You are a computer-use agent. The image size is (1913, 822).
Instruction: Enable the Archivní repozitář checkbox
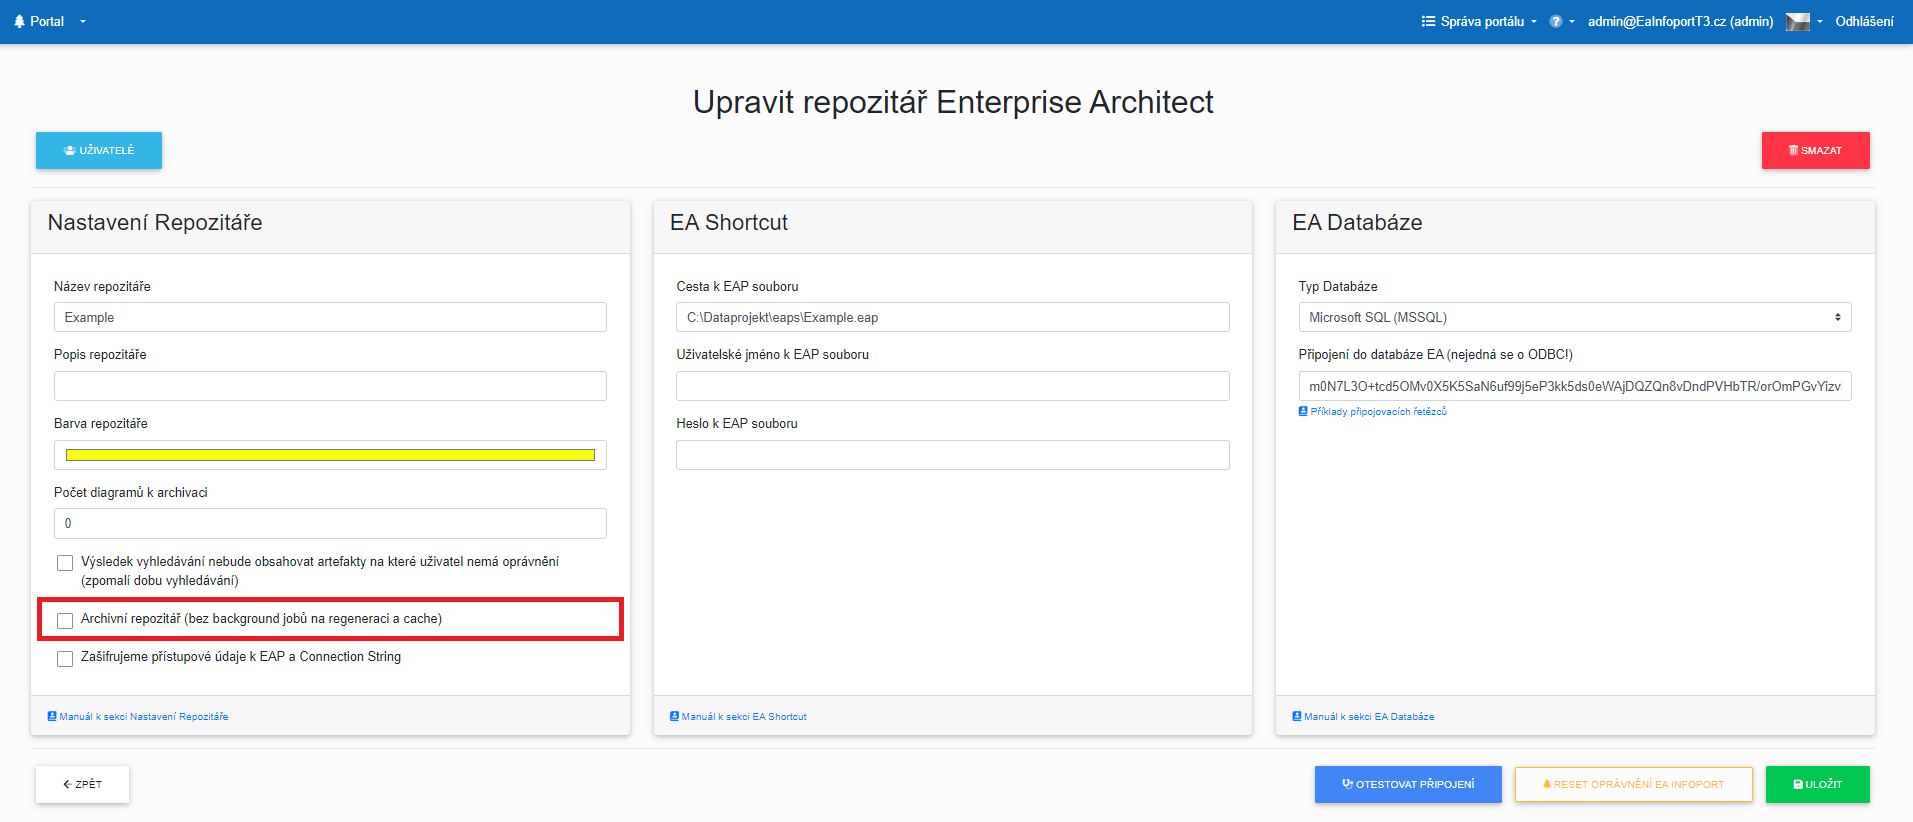pyautogui.click(x=65, y=620)
